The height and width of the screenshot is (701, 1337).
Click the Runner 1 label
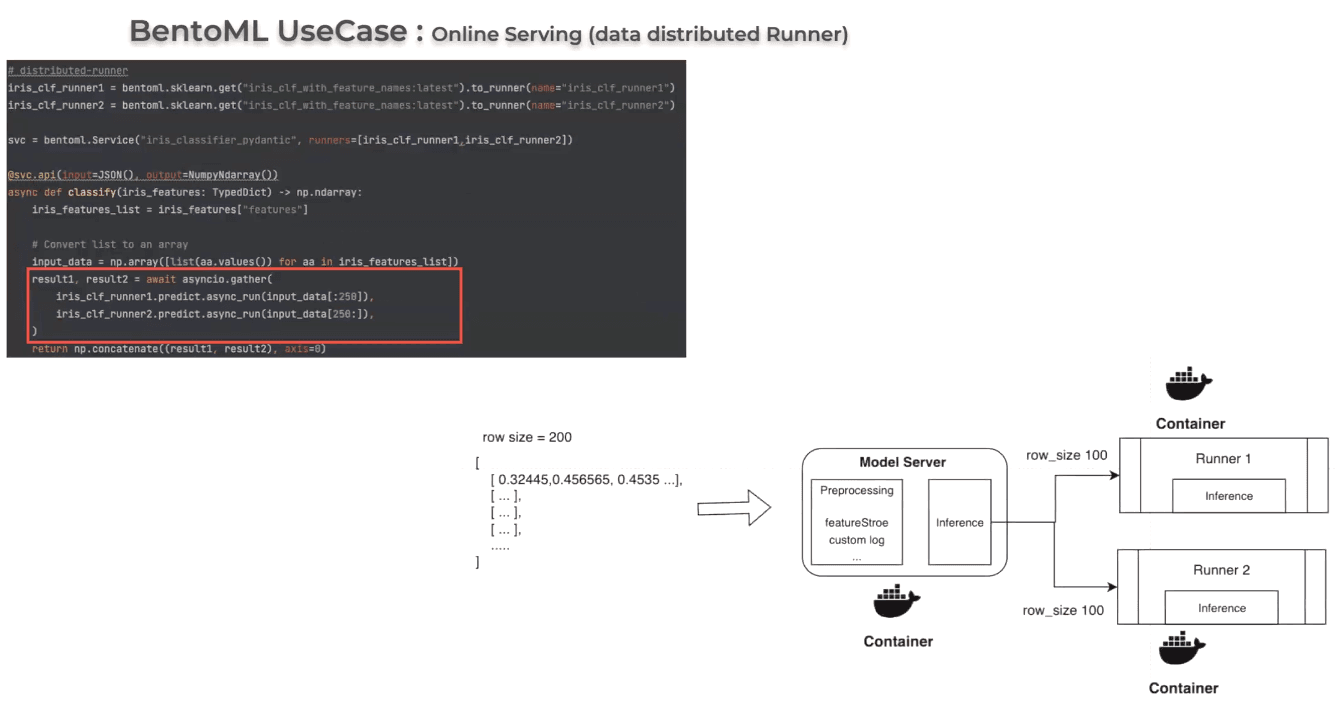1222,459
